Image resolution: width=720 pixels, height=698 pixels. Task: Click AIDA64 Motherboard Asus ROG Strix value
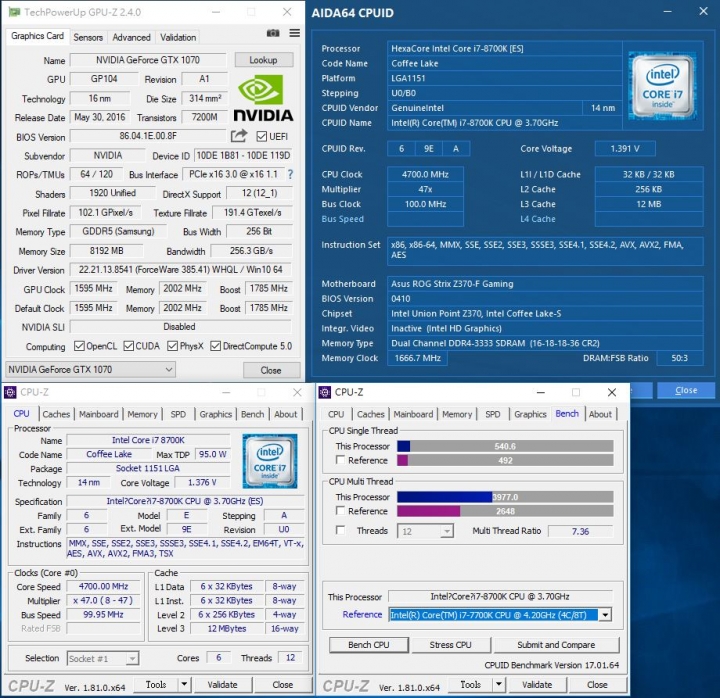(x=545, y=284)
